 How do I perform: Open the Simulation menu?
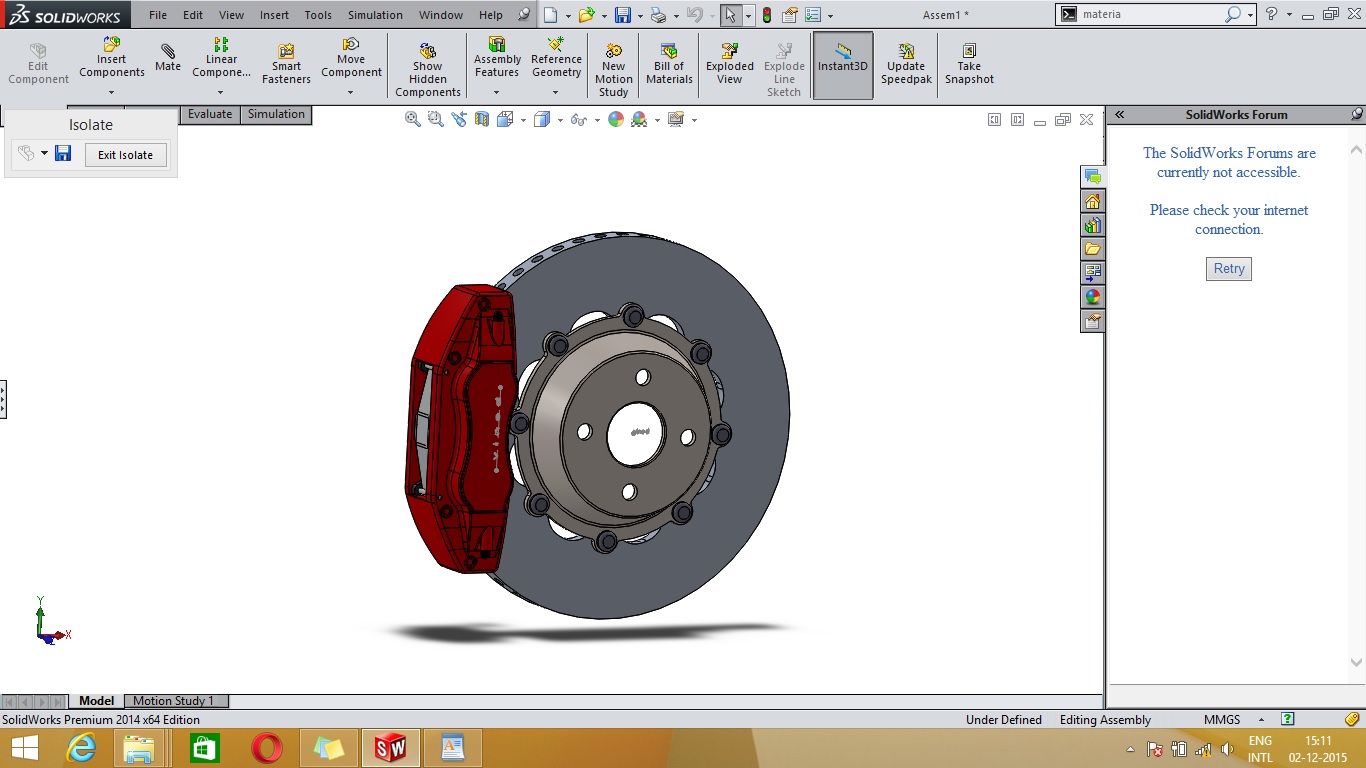point(375,15)
